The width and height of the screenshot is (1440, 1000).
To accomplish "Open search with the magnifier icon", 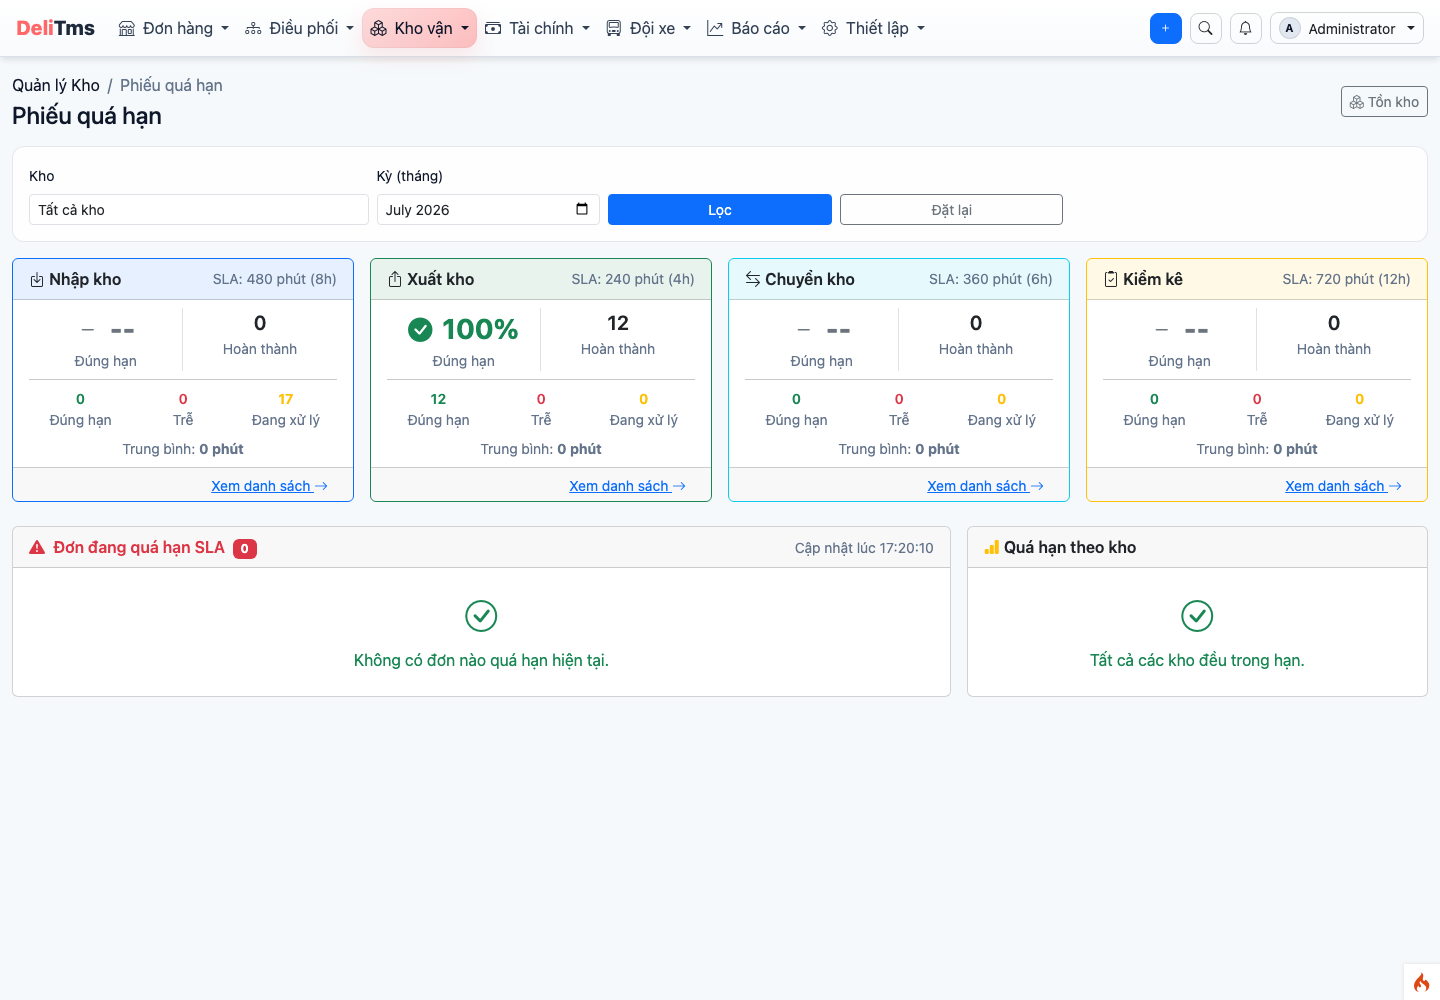I will click(x=1206, y=28).
